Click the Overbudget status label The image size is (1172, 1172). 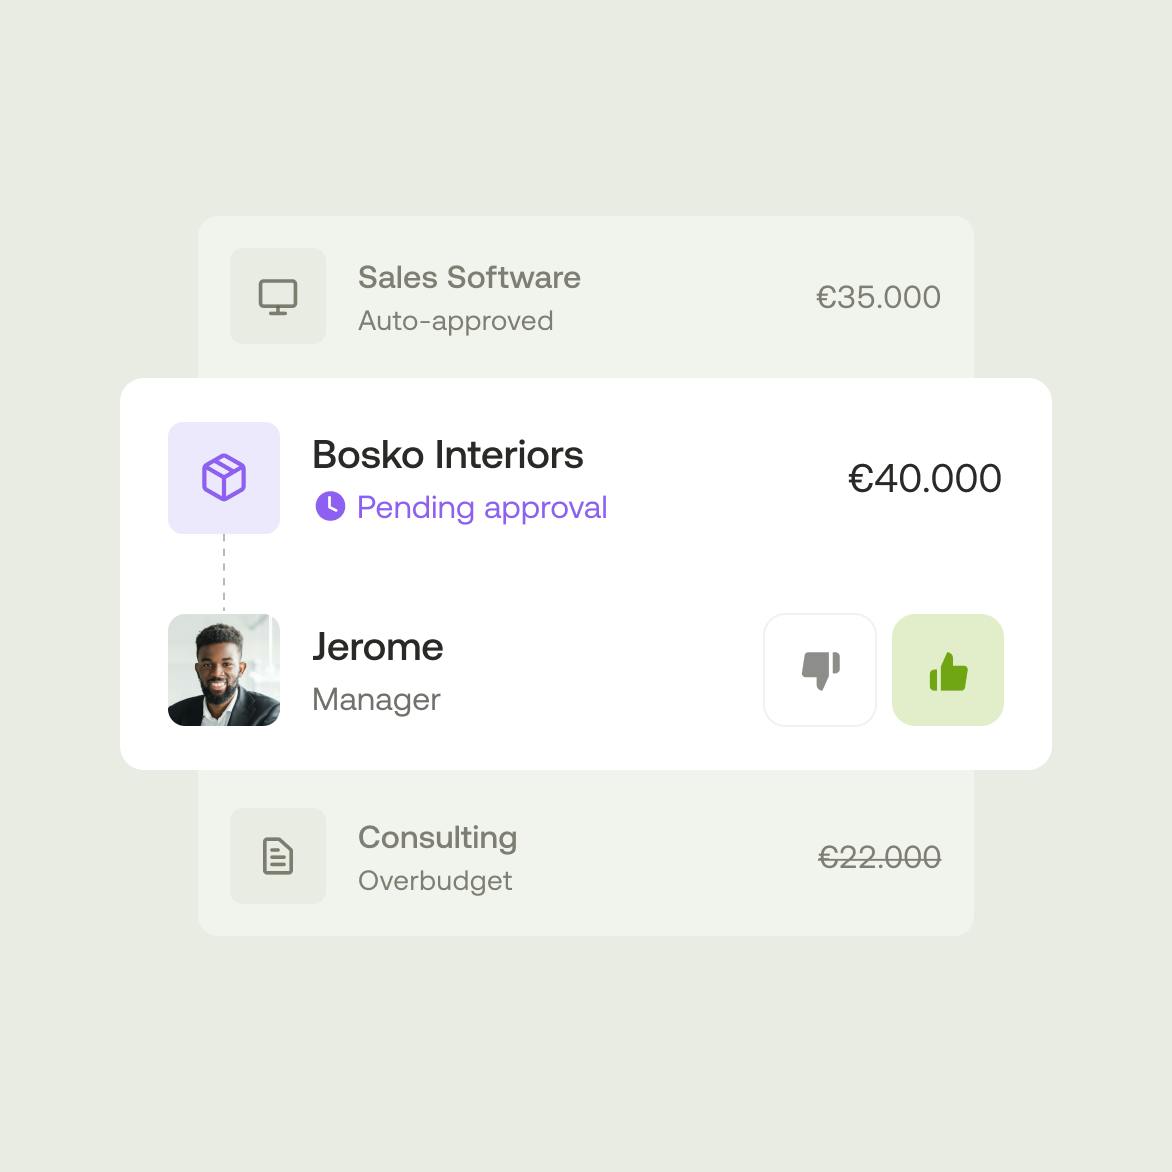(435, 881)
